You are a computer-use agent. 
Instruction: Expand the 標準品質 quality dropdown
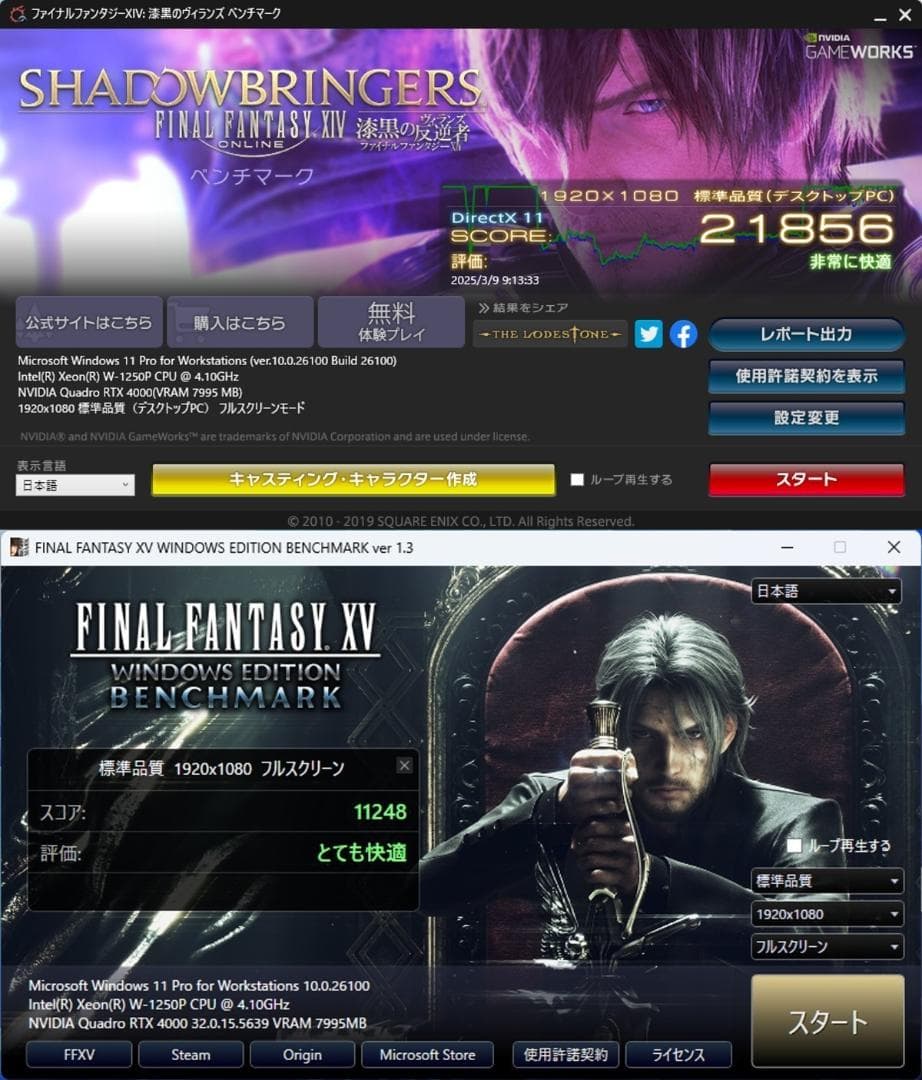pos(826,881)
